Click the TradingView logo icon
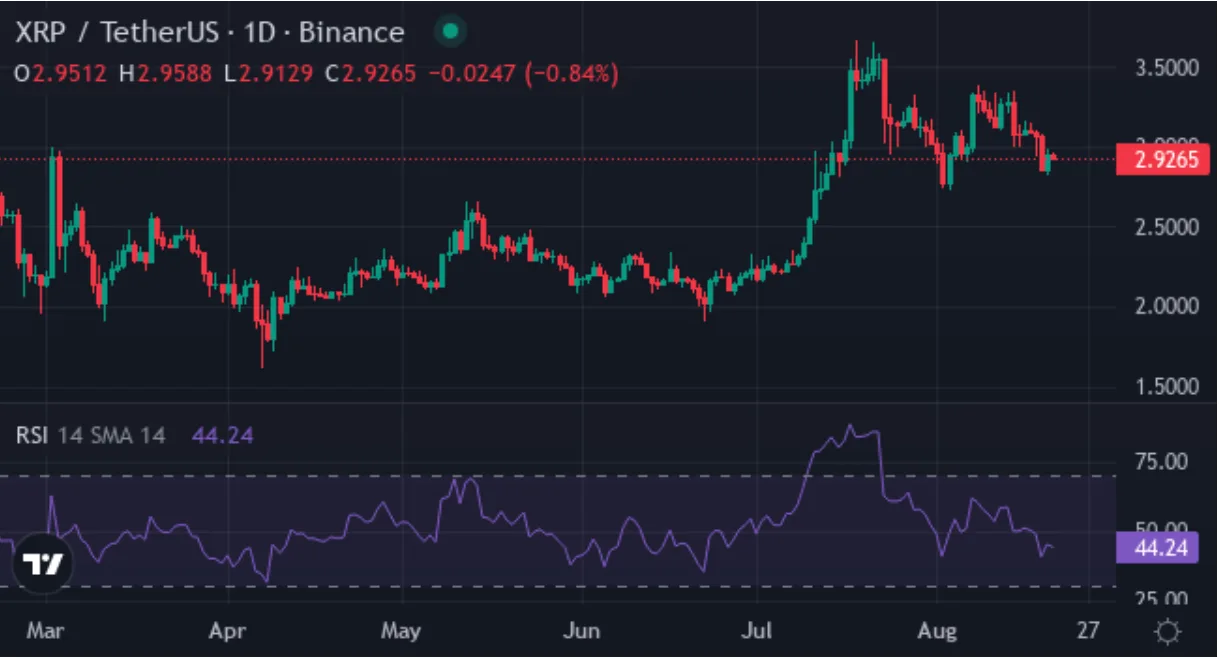This screenshot has height=659, width=1219. (x=44, y=565)
